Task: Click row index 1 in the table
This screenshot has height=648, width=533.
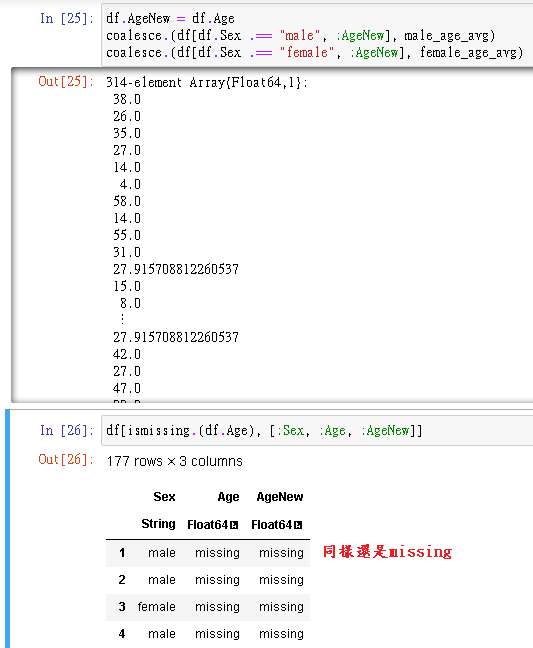Action: coord(122,553)
